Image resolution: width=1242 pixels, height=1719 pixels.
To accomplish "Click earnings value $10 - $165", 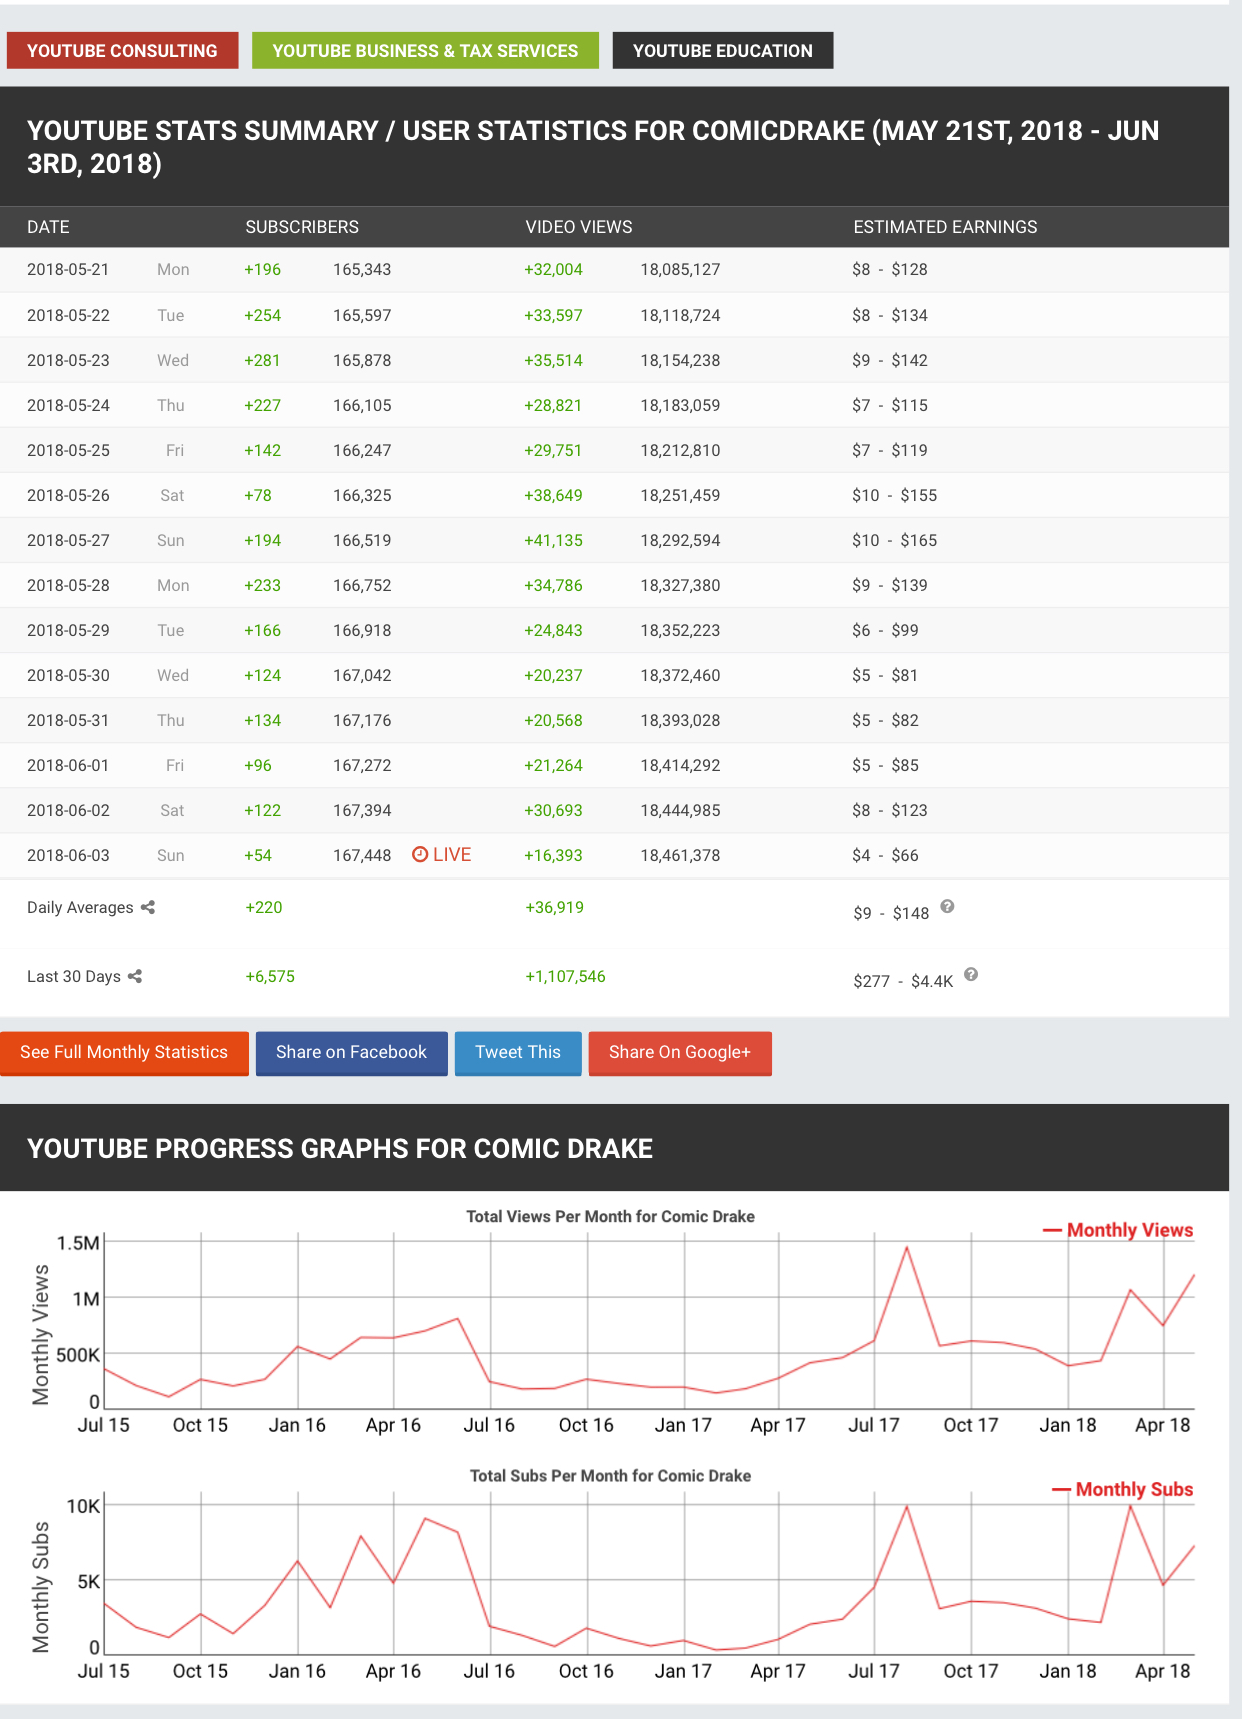I will [895, 540].
